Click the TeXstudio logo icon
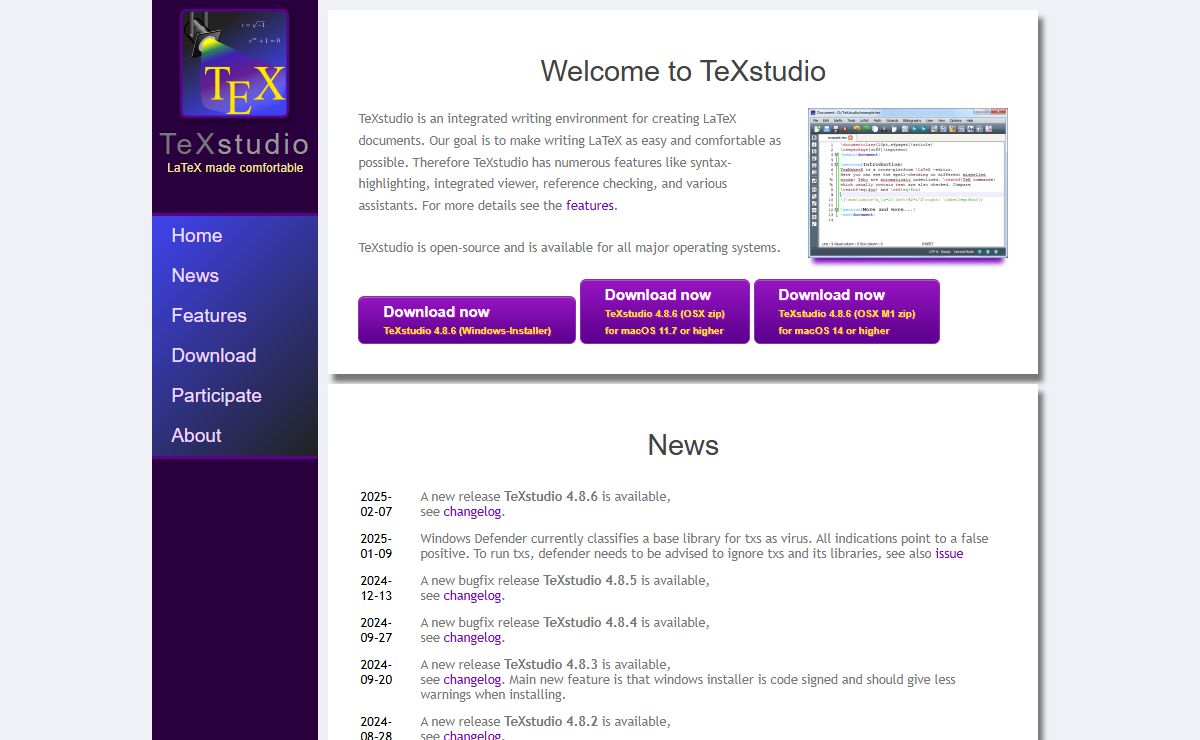Viewport: 1200px width, 740px height. (x=235, y=64)
